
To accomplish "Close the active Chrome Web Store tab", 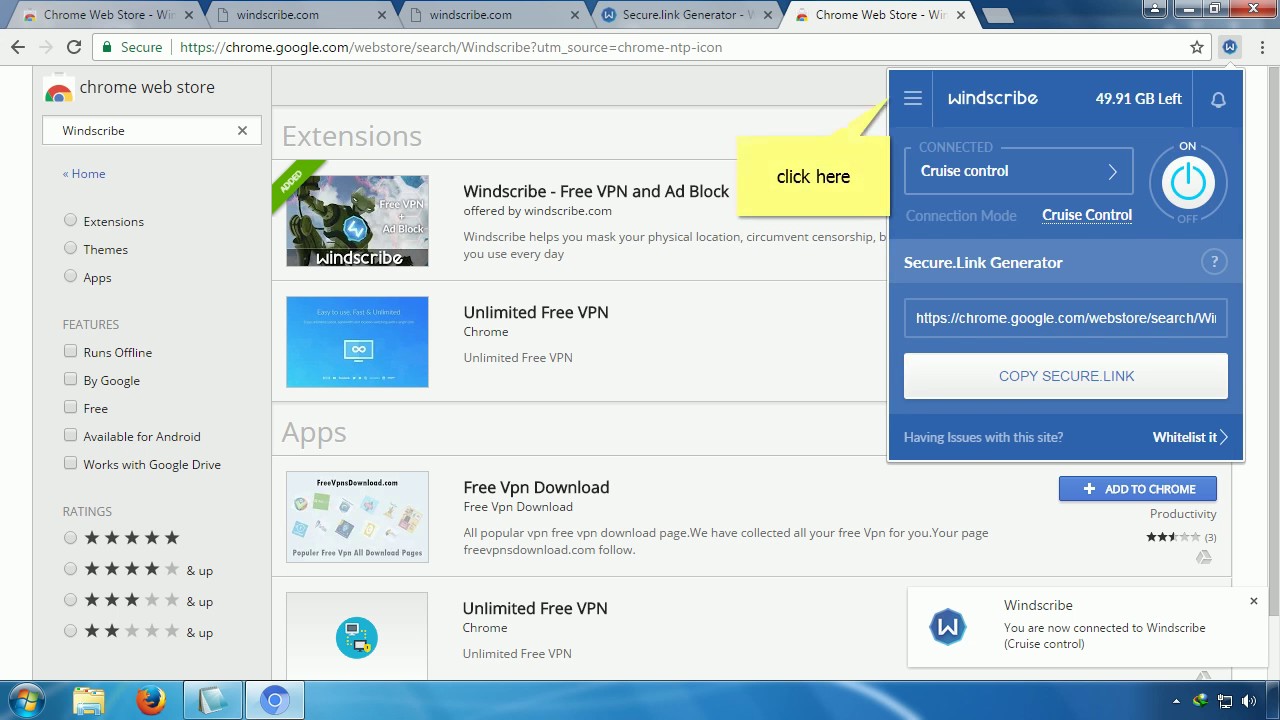I will tap(959, 15).
